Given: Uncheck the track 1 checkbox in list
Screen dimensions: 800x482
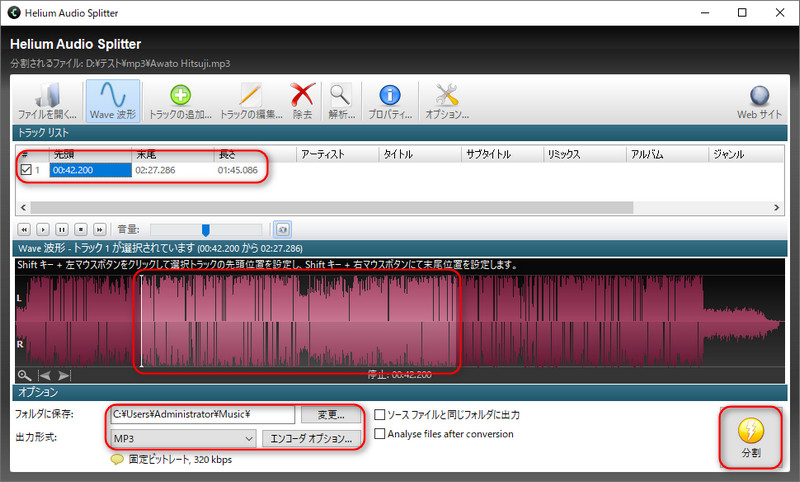Looking at the screenshot, I should click(x=26, y=171).
